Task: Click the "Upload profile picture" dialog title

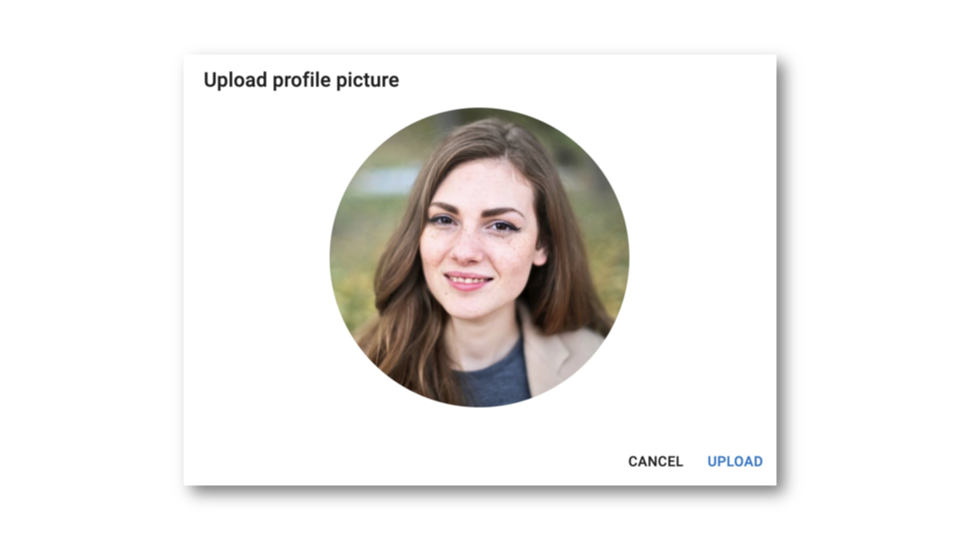Action: [301, 80]
